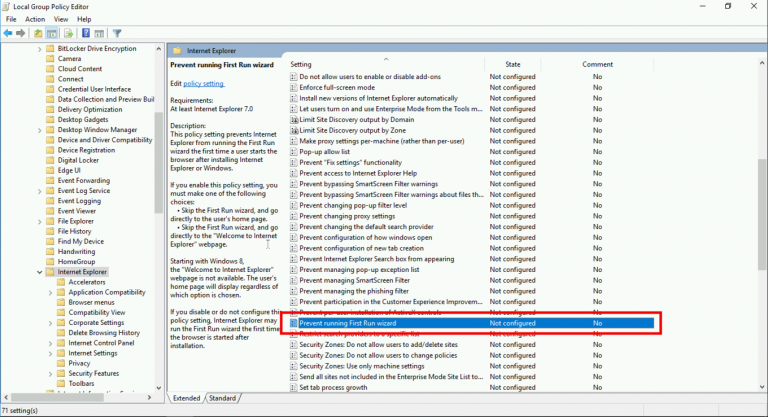
Task: Click the settings list vertical scrollbar
Action: coord(762,214)
